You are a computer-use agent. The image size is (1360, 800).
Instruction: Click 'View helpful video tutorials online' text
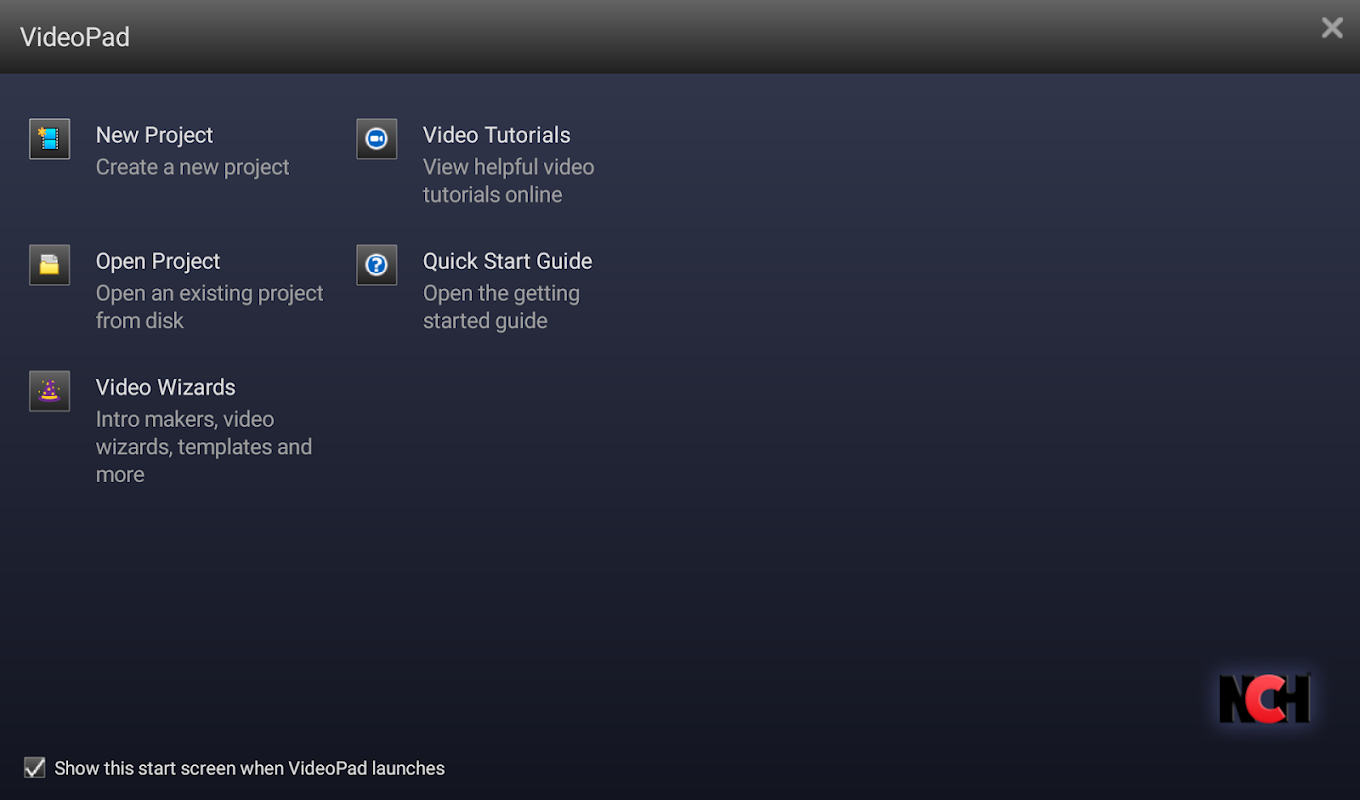509,181
